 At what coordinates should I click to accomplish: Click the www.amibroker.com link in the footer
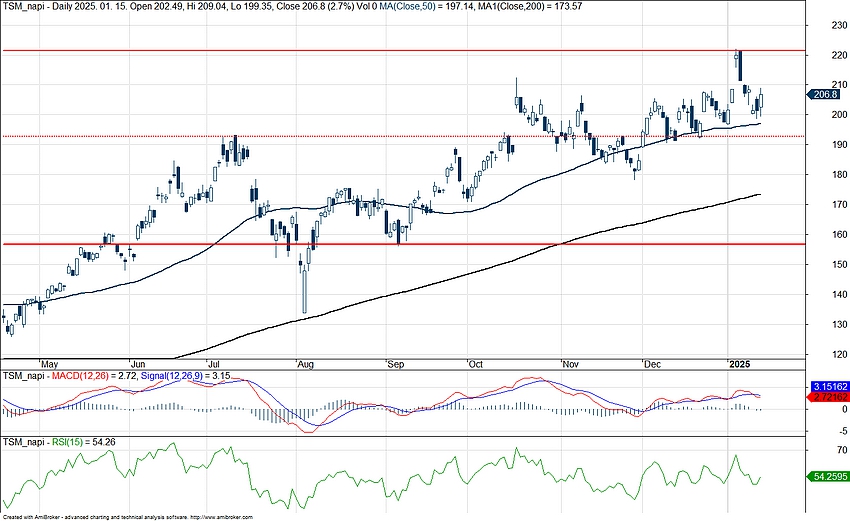(x=222, y=518)
